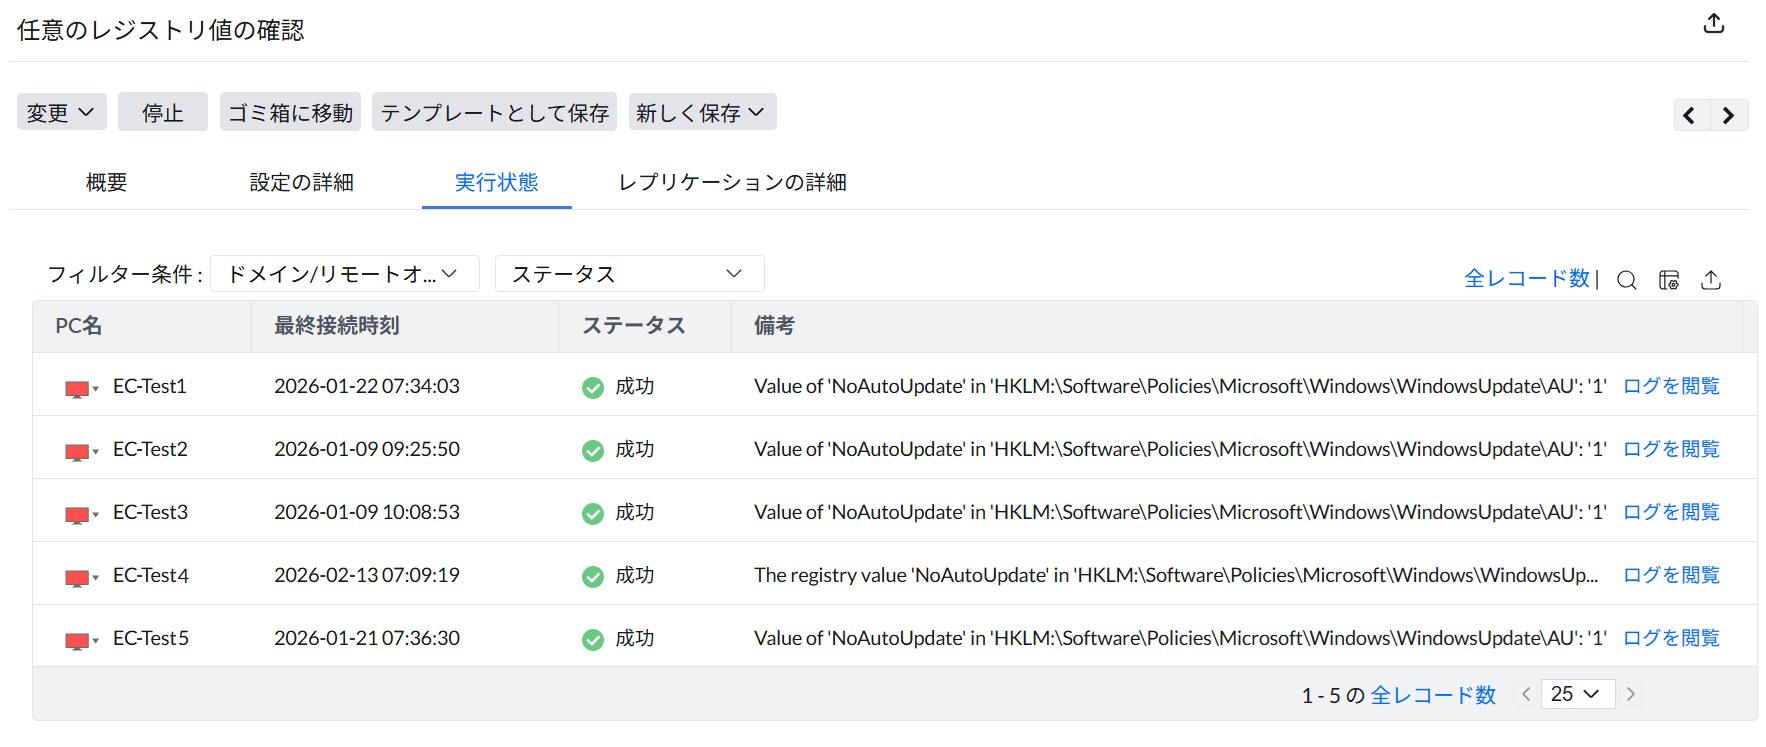Click the search icon above the table

[x=1627, y=280]
